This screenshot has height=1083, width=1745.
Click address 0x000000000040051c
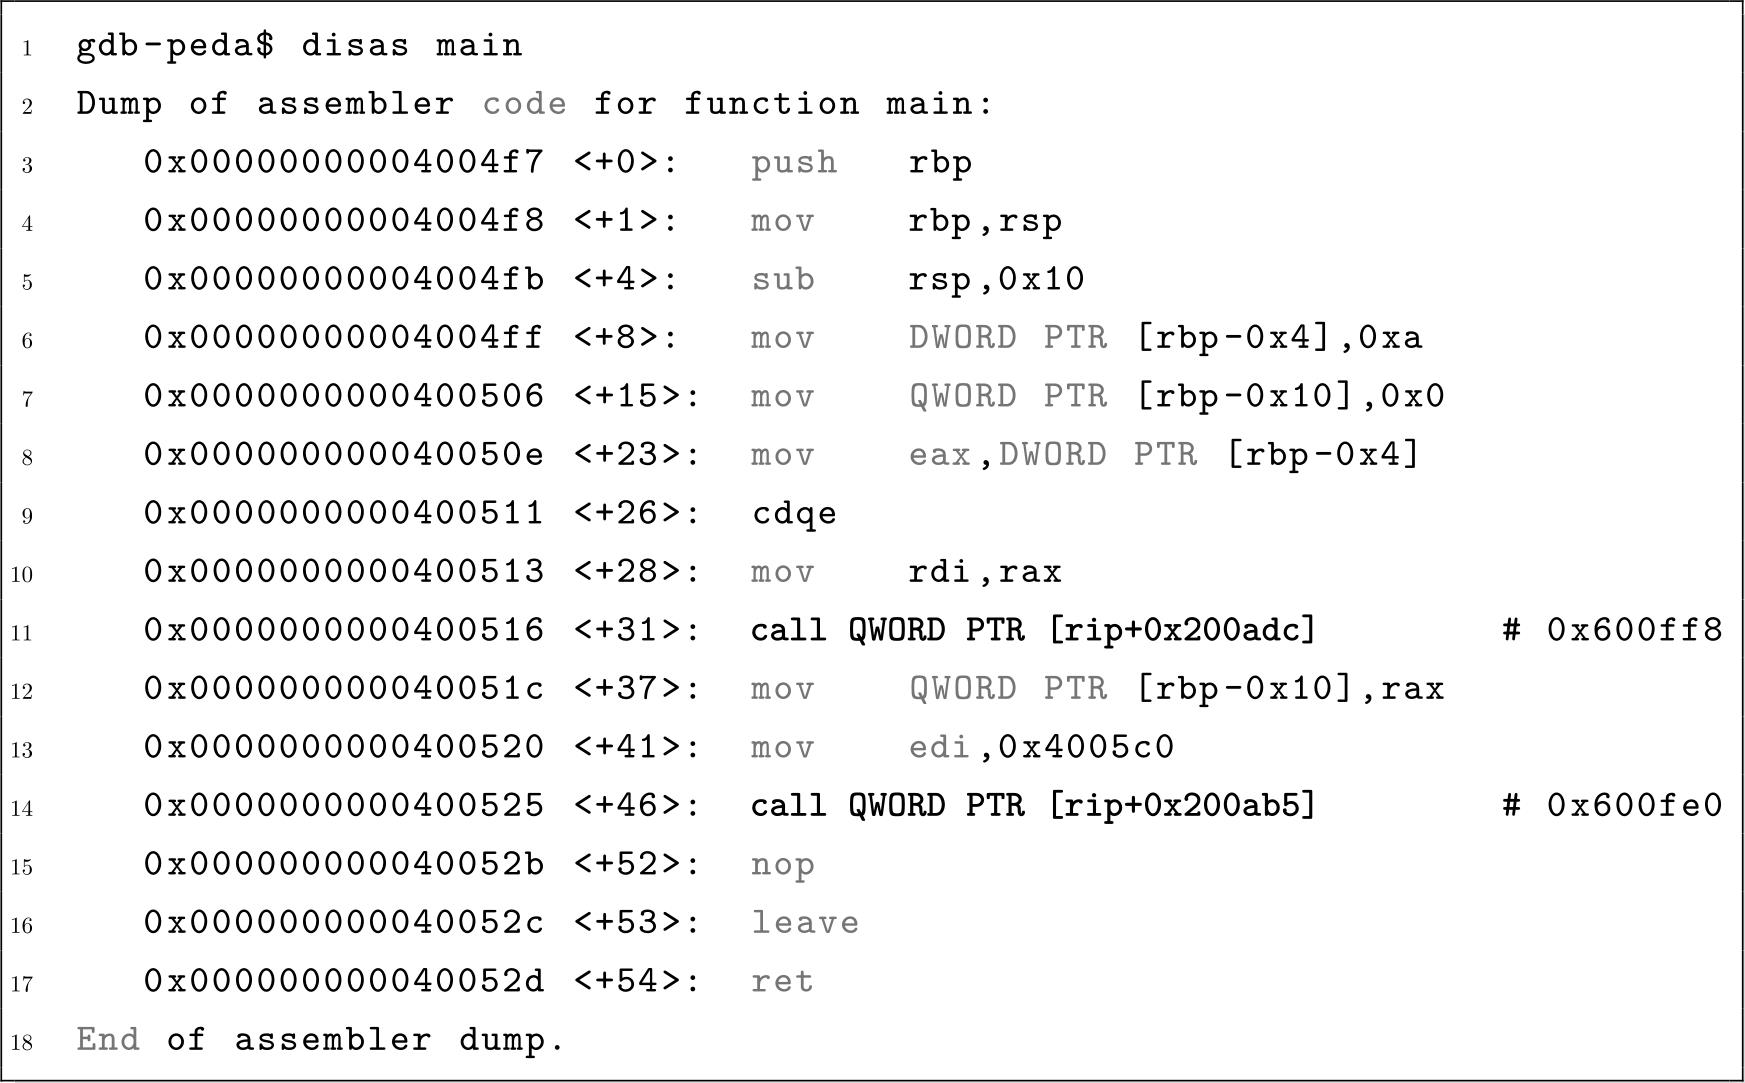point(344,689)
